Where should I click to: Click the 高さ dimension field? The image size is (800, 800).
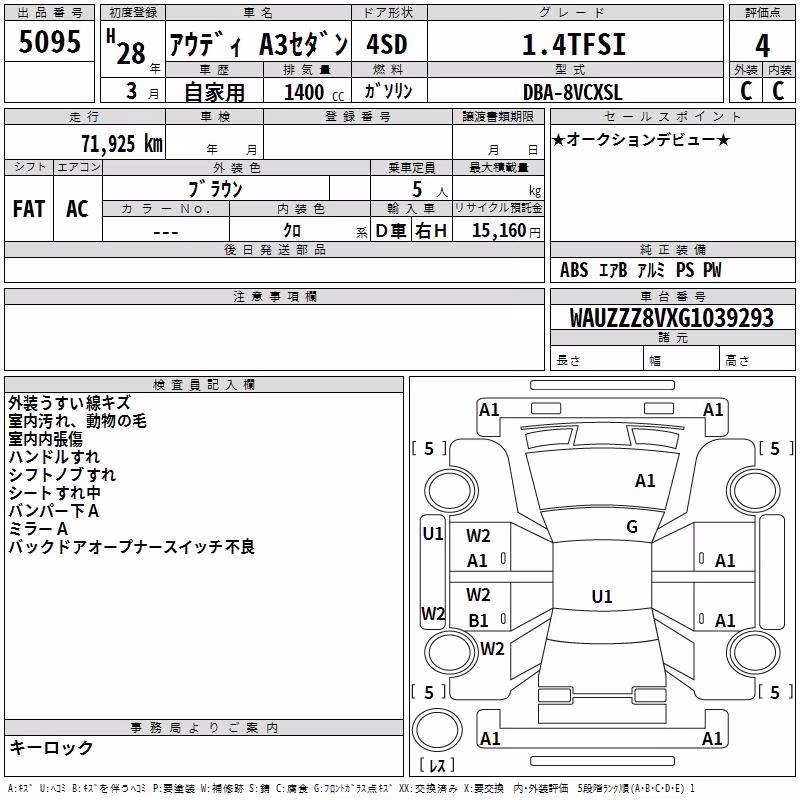point(757,359)
